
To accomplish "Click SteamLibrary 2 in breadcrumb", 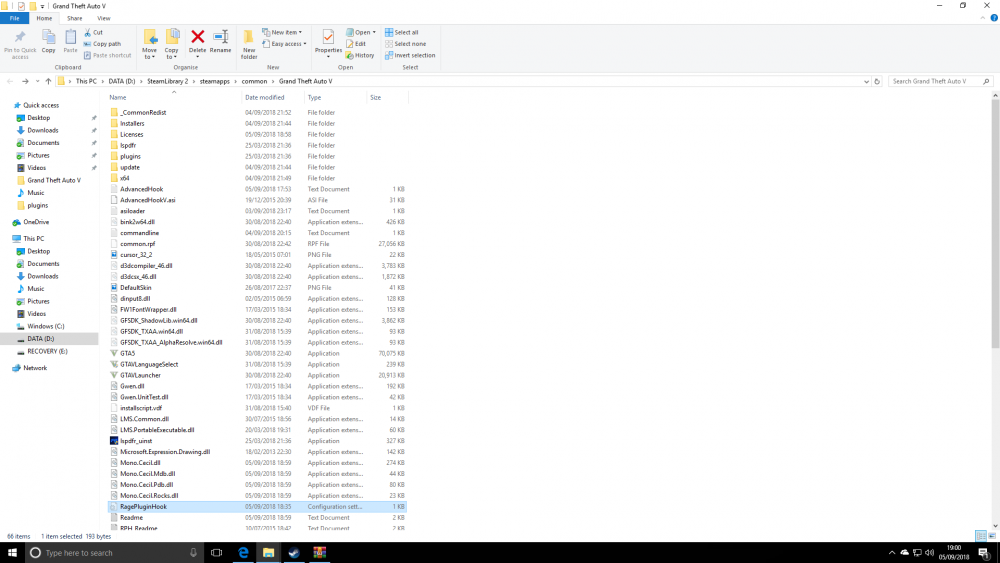I will [168, 82].
